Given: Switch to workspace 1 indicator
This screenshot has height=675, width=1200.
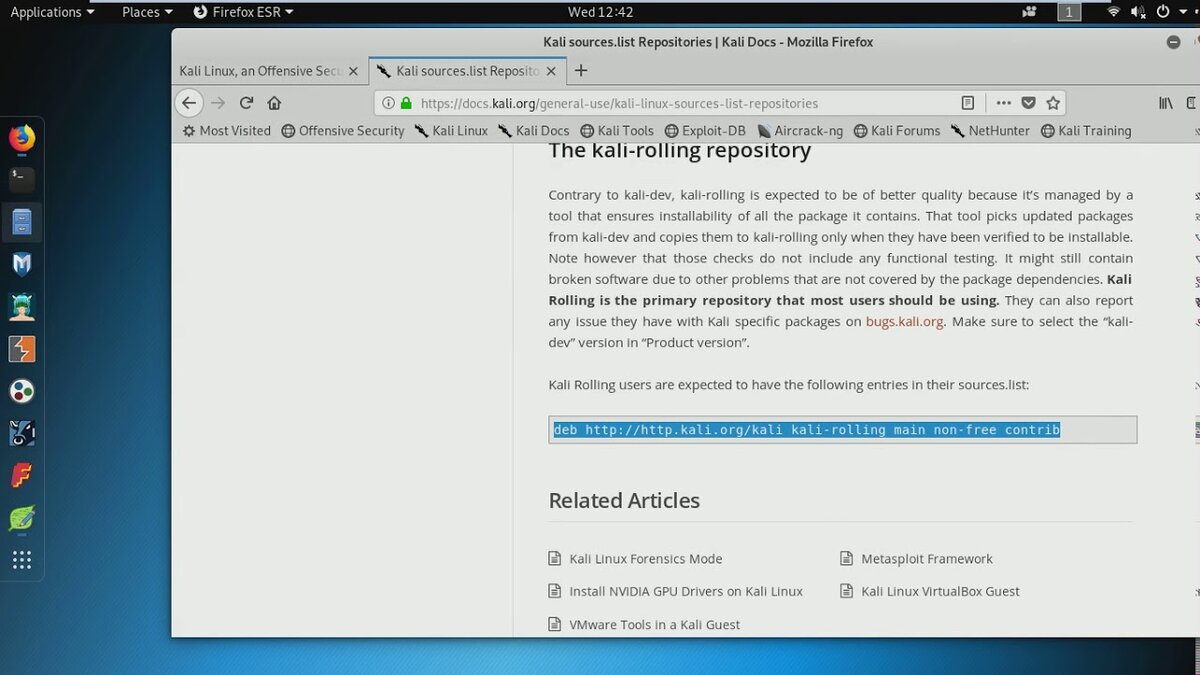Looking at the screenshot, I should tap(1070, 12).
